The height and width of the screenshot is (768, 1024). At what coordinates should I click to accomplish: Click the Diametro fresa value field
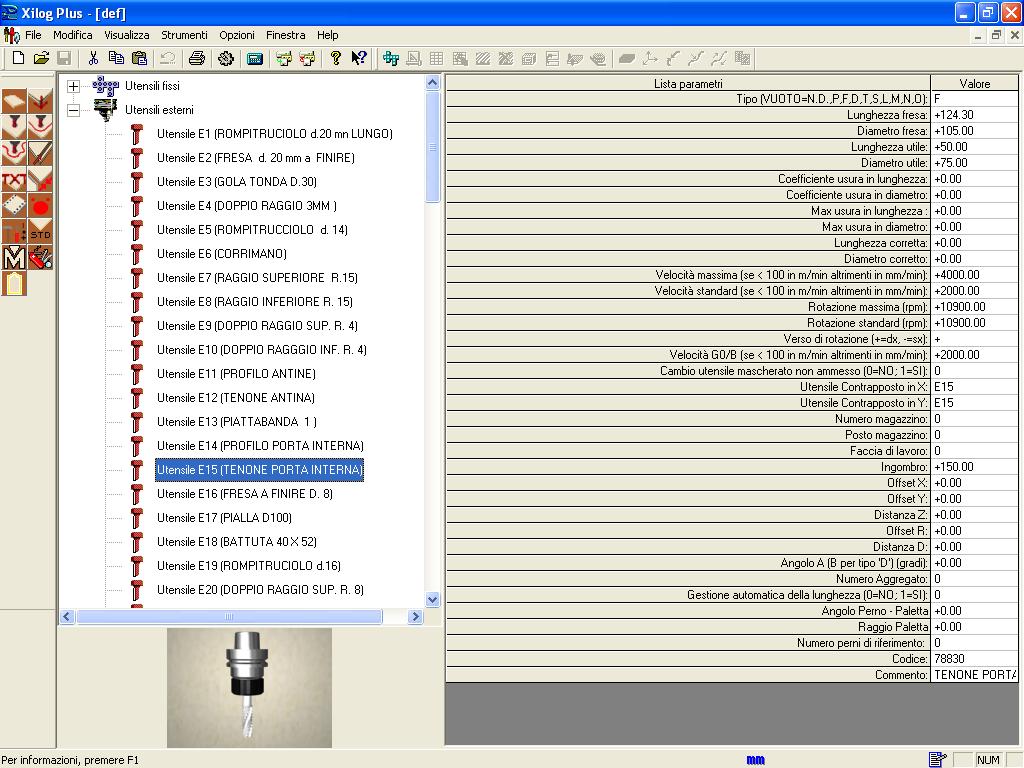tap(973, 131)
